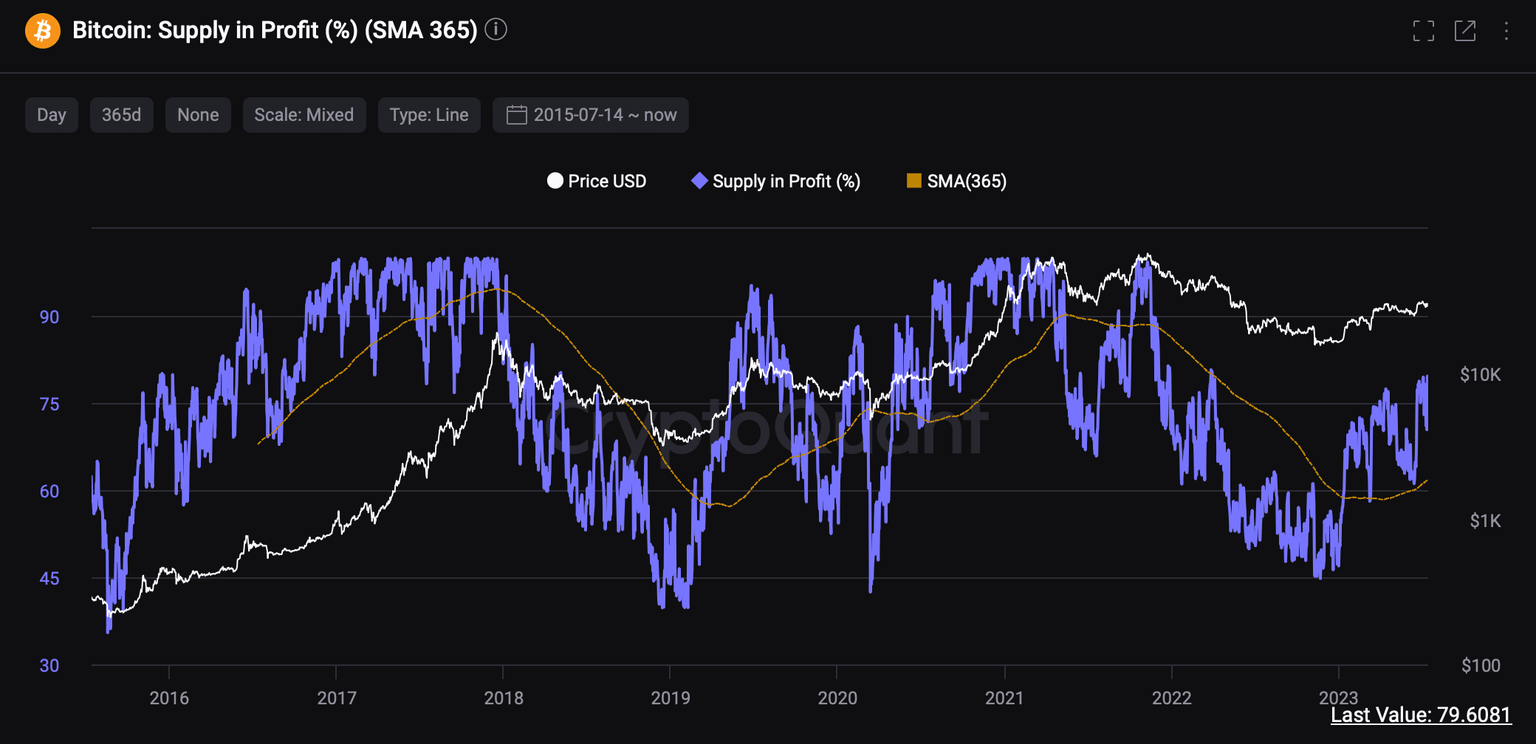This screenshot has width=1536, height=744.
Task: Toggle visibility of the Price USD series
Action: point(596,181)
